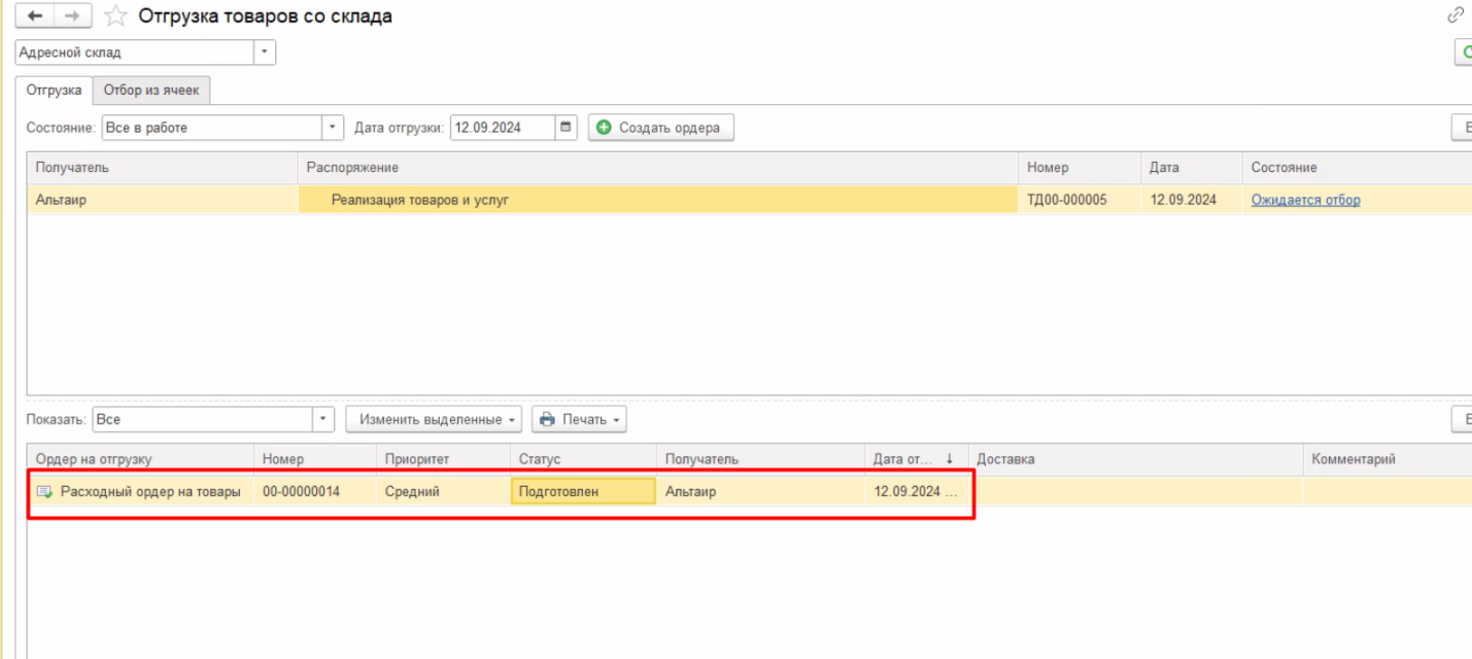Screen dimensions: 1472x659
Task: Expand the Адресной склад warehouse dropdown
Action: pos(265,52)
